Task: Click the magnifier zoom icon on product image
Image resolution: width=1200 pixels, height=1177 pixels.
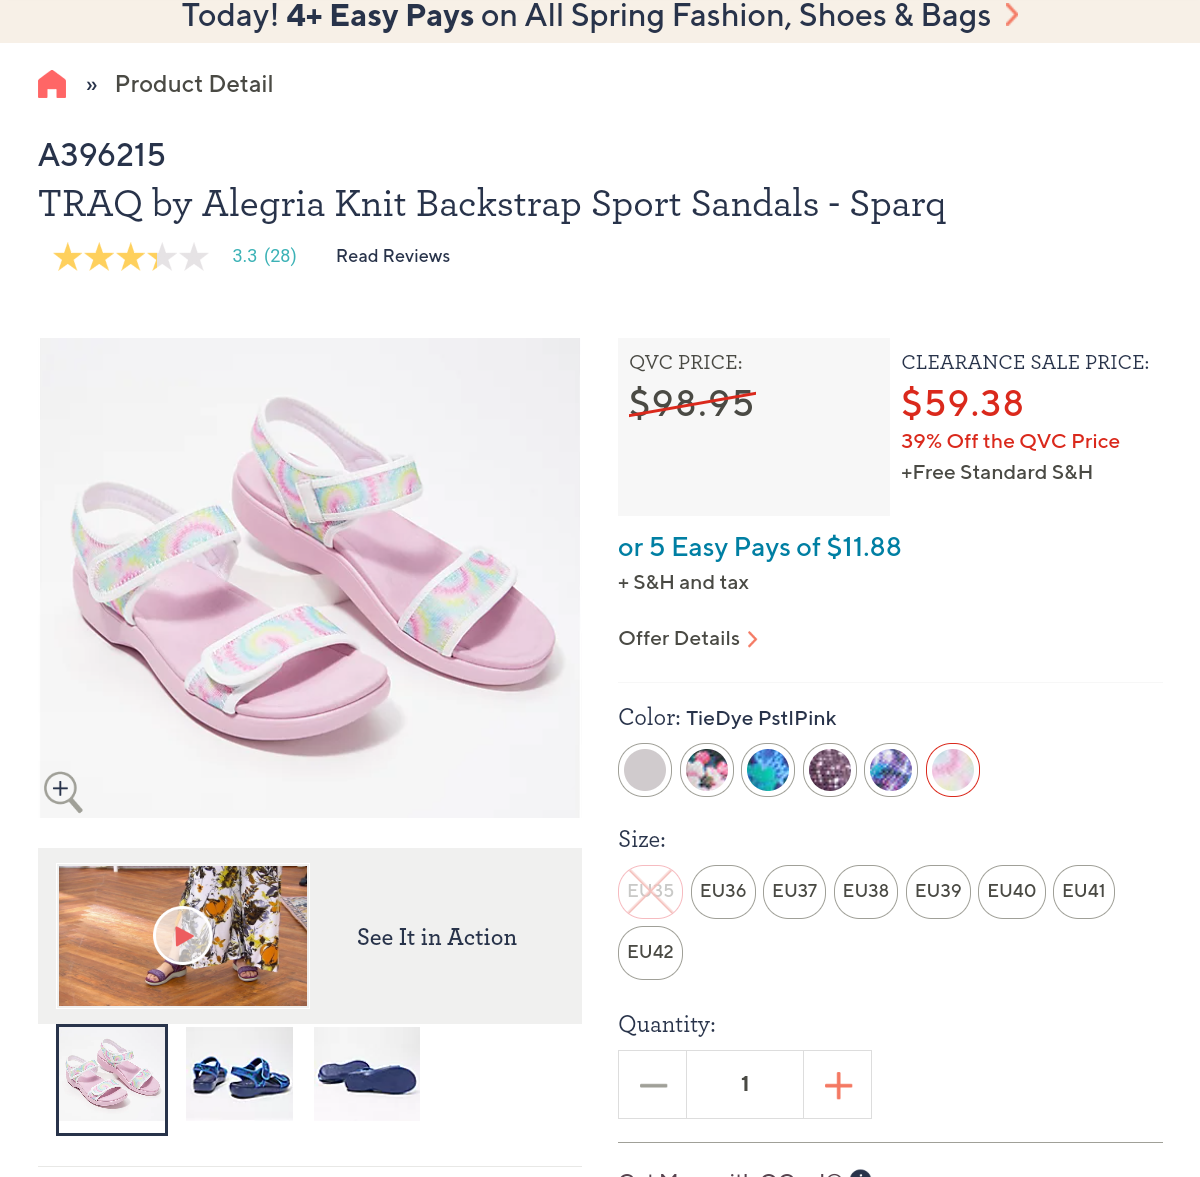Action: [x=62, y=791]
